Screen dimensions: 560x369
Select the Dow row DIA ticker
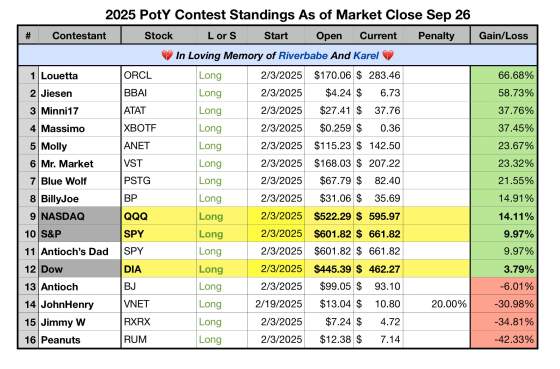tap(159, 269)
